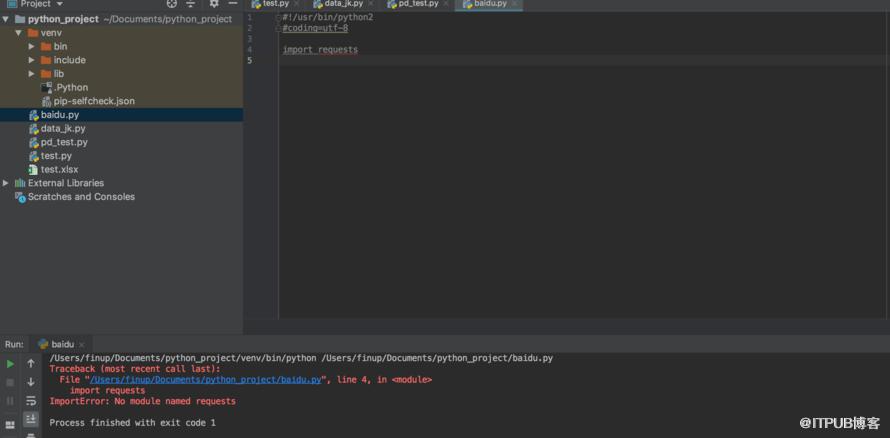Click the 'Run:' panel label

click(x=14, y=344)
